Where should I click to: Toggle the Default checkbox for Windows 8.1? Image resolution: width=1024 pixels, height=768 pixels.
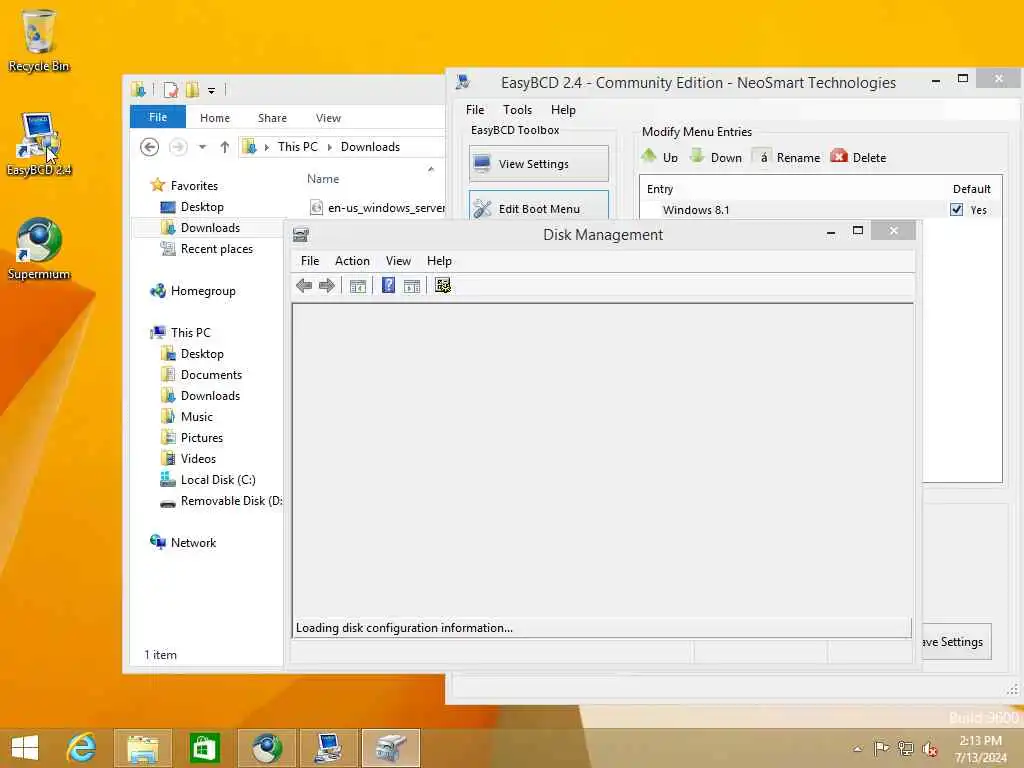[x=957, y=210]
